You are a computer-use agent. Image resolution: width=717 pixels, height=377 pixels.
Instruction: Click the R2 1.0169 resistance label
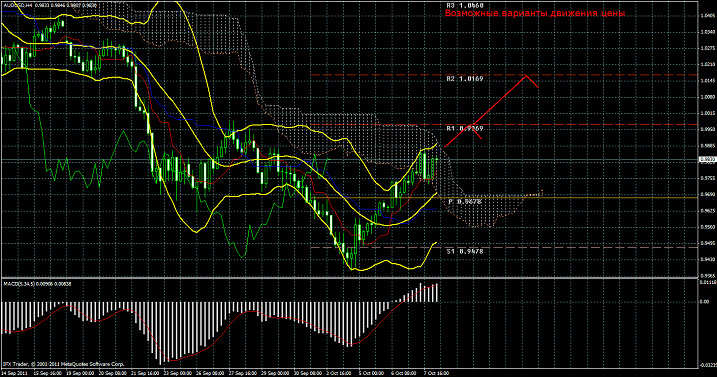click(465, 79)
